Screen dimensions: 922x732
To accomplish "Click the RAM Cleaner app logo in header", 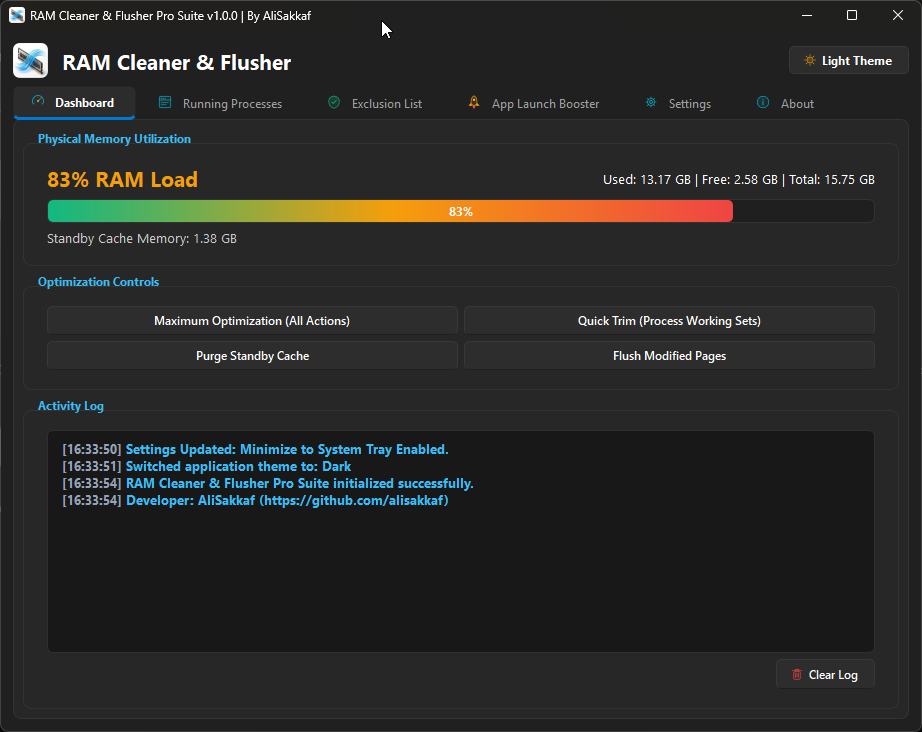I will (x=30, y=61).
